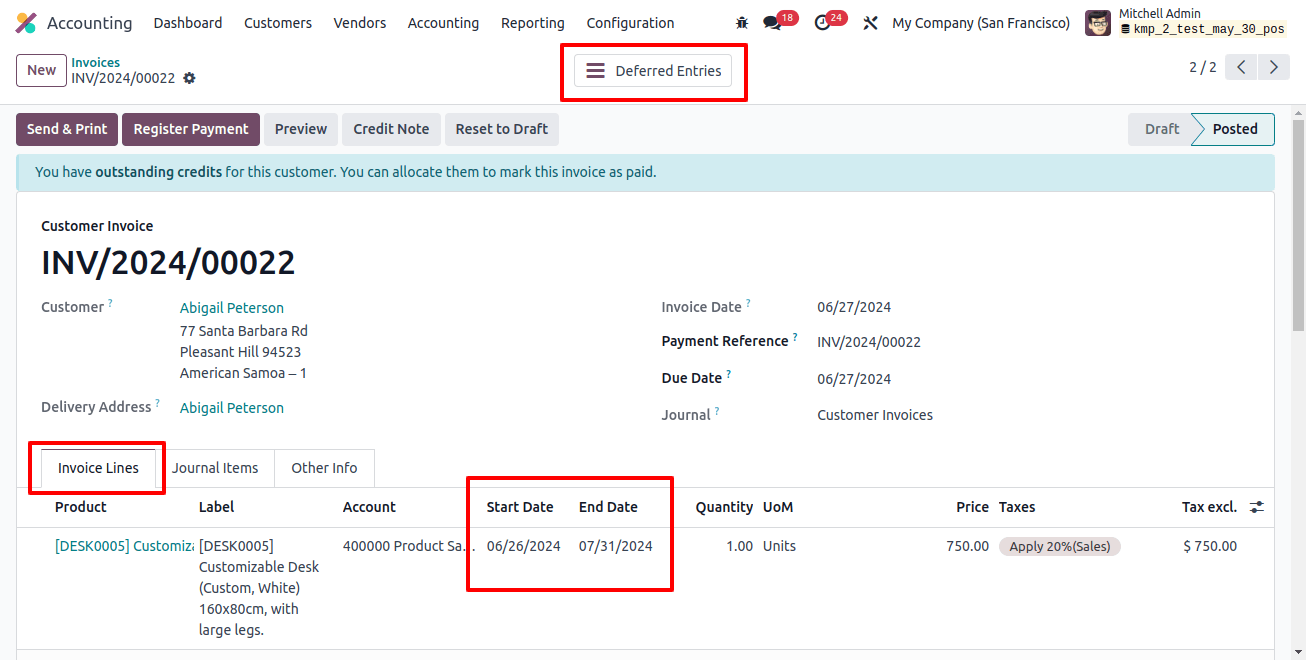Image resolution: width=1306 pixels, height=660 pixels.
Task: Click Send & Print button
Action: pyautogui.click(x=67, y=129)
